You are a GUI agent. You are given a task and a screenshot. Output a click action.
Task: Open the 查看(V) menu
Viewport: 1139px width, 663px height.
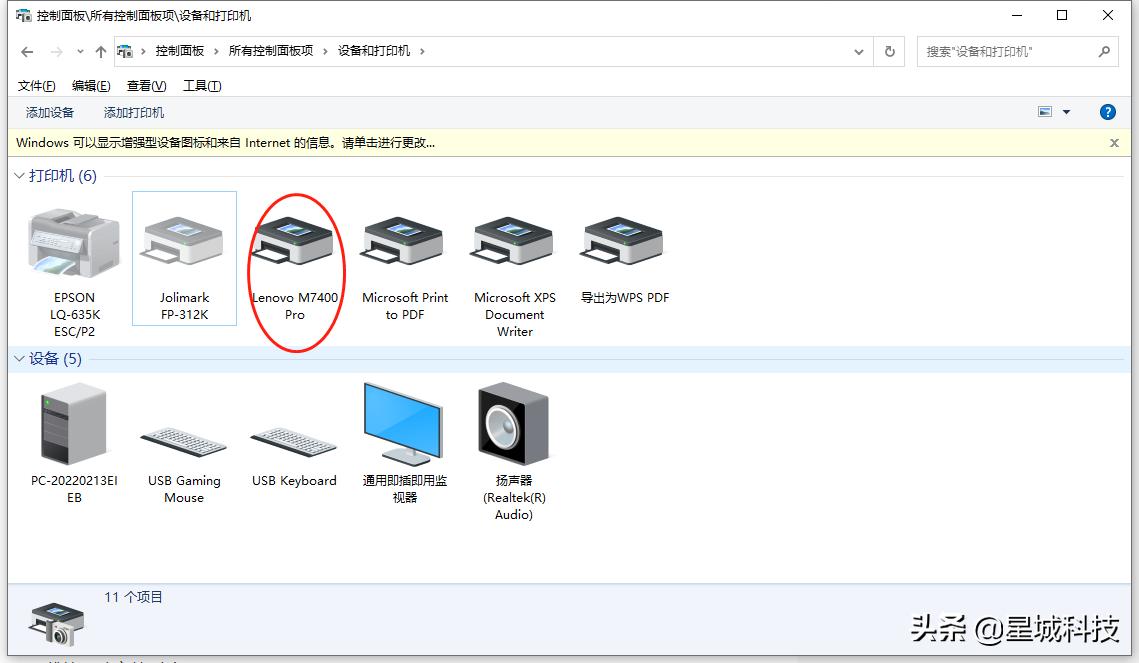click(x=145, y=85)
